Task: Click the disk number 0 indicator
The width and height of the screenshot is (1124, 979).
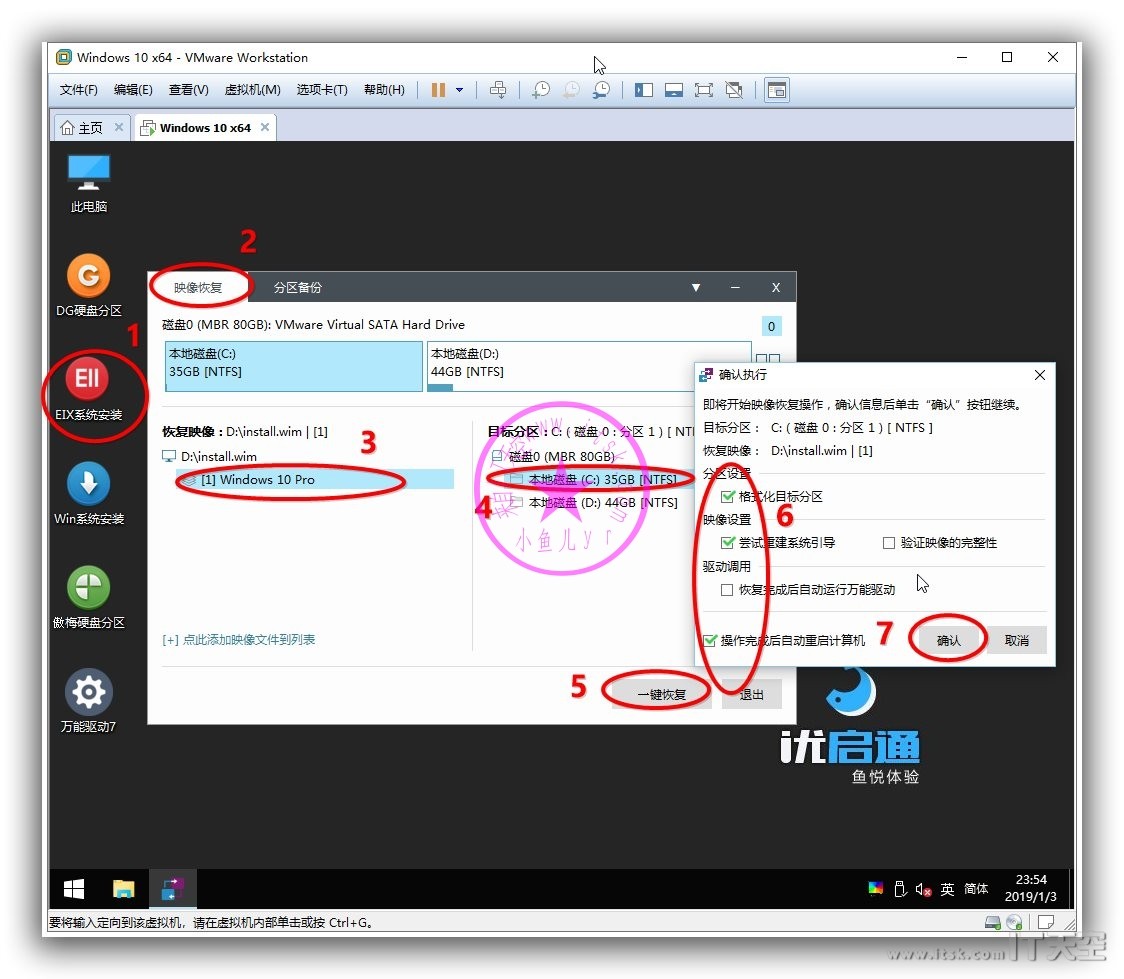Action: point(771,327)
